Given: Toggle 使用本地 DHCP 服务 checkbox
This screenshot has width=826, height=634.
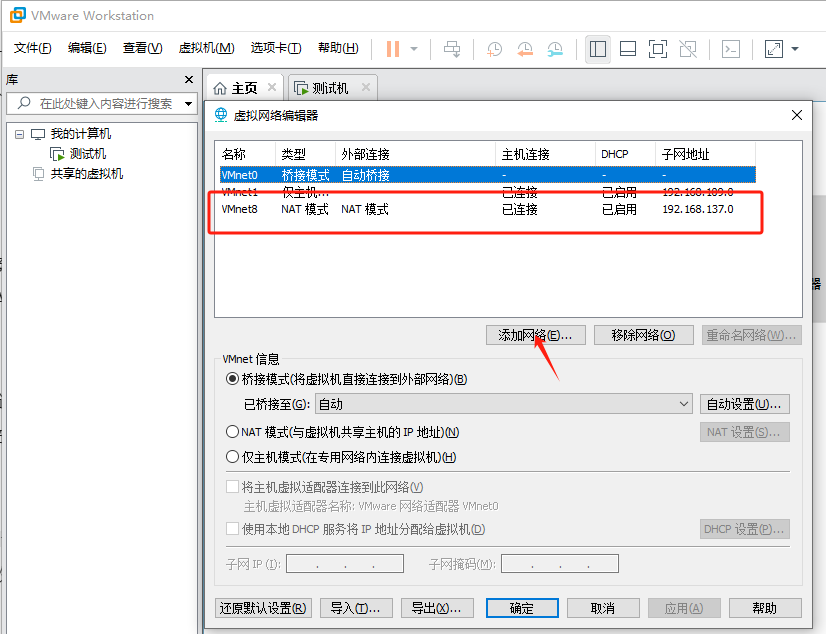Looking at the screenshot, I should [x=232, y=528].
